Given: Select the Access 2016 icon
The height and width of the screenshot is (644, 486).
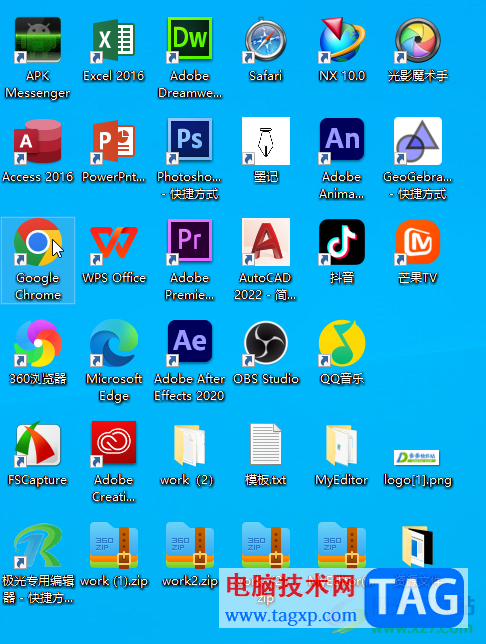Looking at the screenshot, I should (x=38, y=141).
